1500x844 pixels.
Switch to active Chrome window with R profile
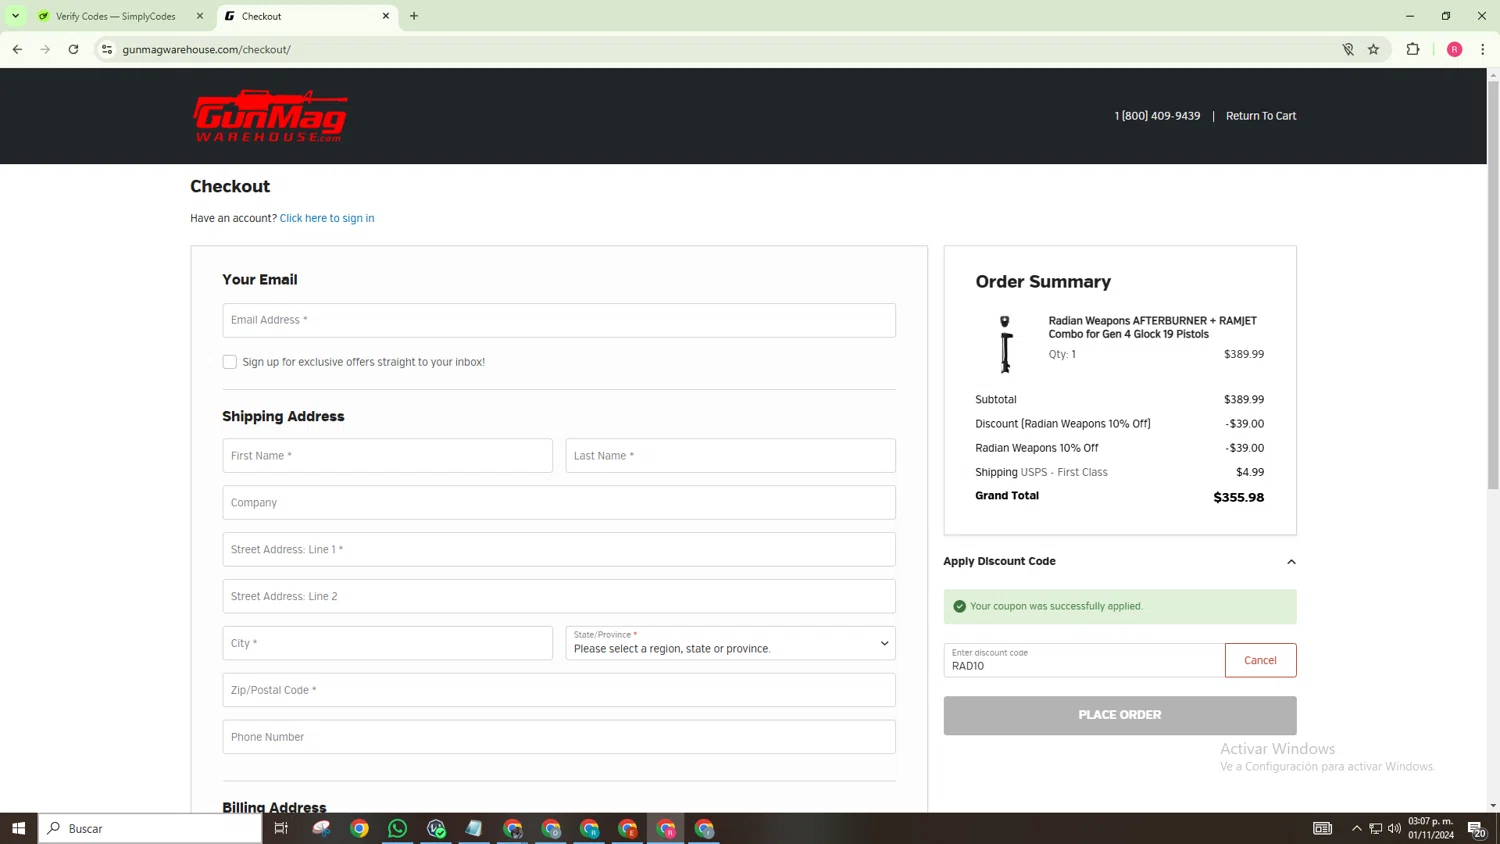[x=666, y=828]
